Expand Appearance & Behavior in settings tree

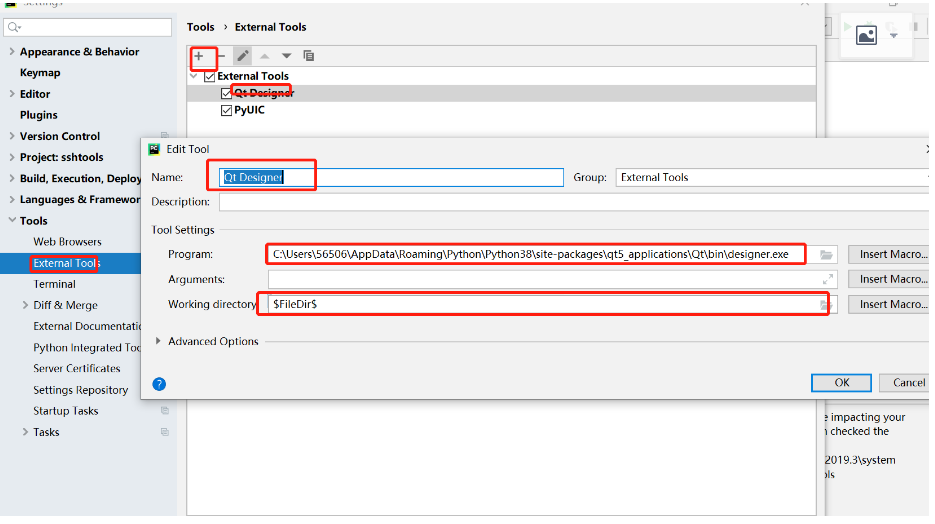click(x=11, y=52)
